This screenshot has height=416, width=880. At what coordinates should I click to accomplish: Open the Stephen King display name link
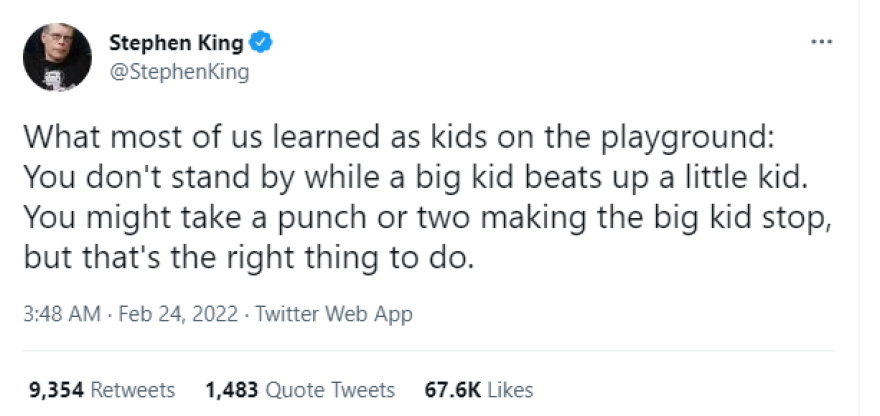(x=177, y=43)
